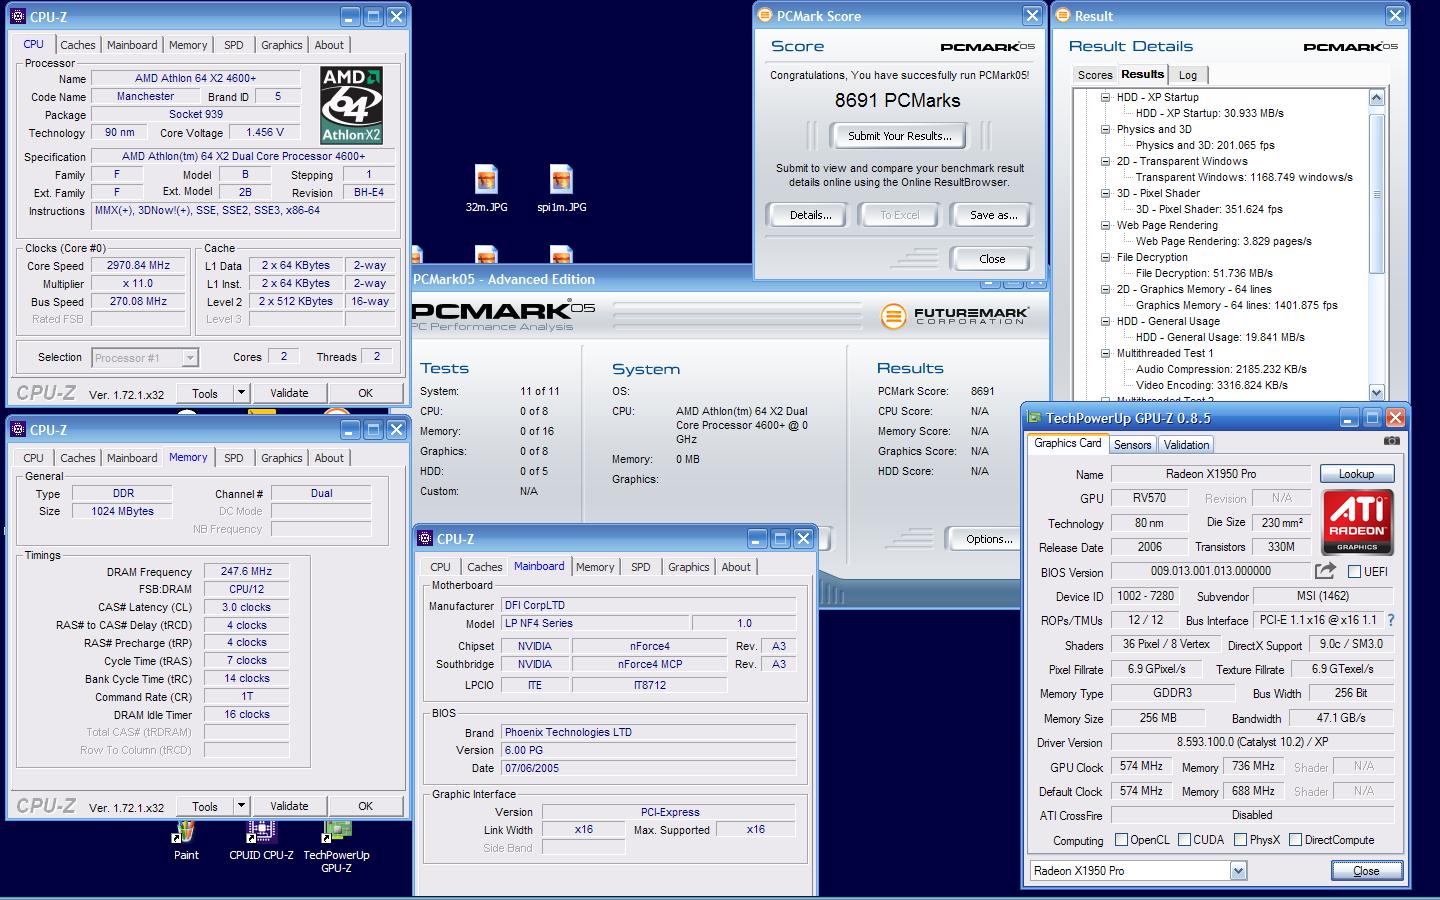1440x900 pixels.
Task: Open Caches tab in top CPU-Z window
Action: coord(78,45)
